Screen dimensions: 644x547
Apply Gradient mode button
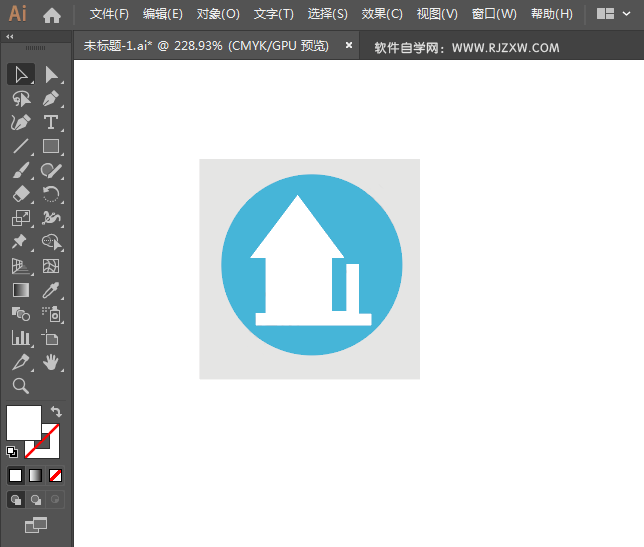click(x=36, y=476)
